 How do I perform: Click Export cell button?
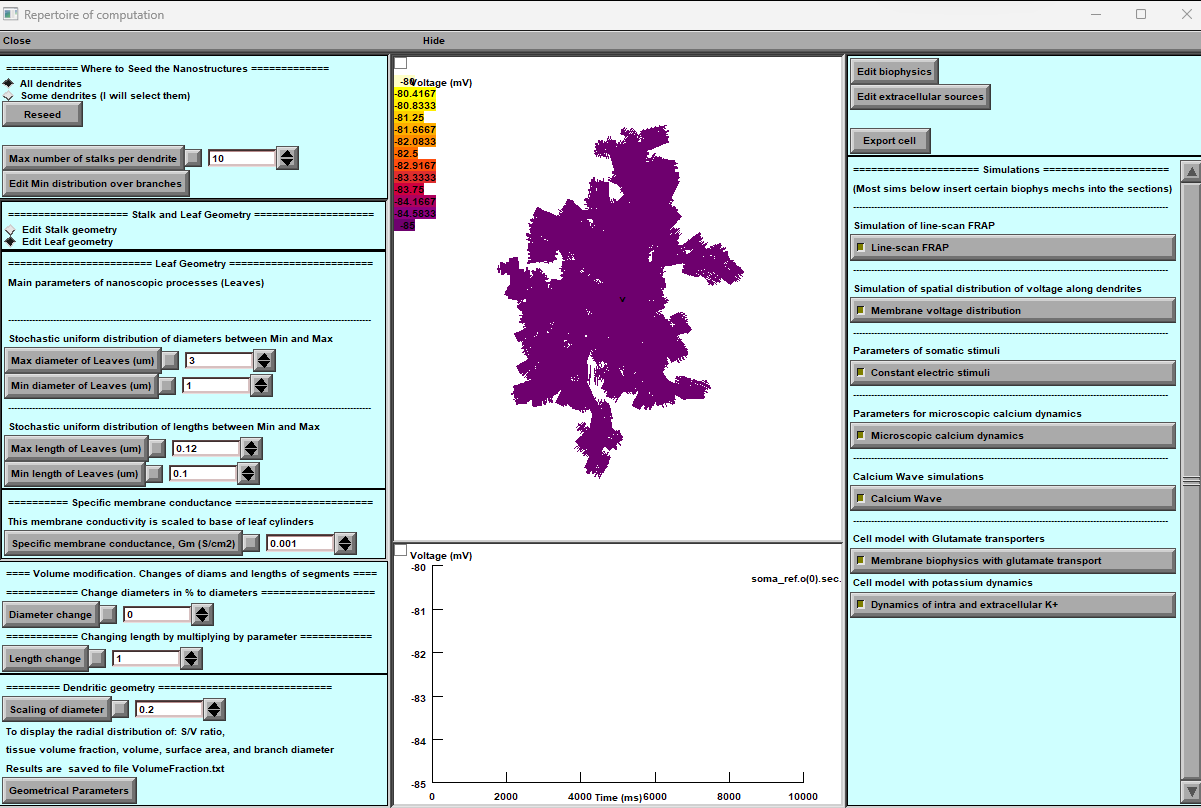point(889,141)
